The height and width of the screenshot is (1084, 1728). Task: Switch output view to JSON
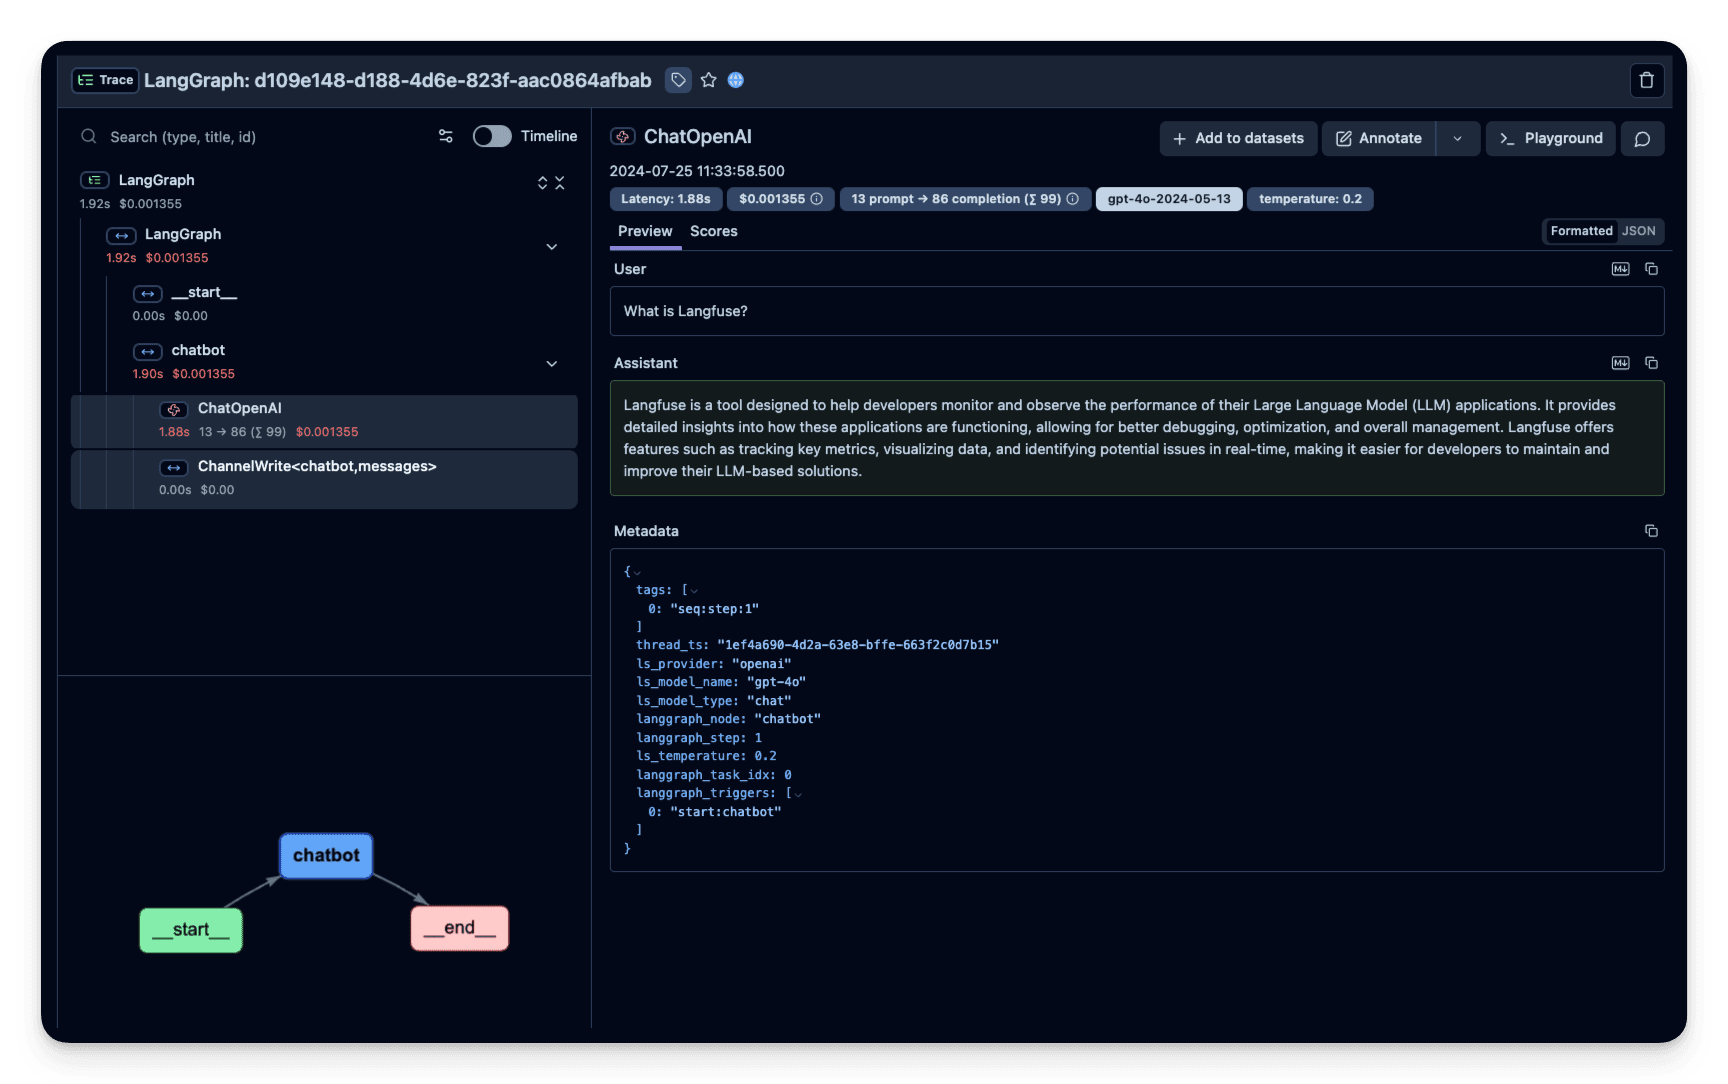[x=1637, y=231]
